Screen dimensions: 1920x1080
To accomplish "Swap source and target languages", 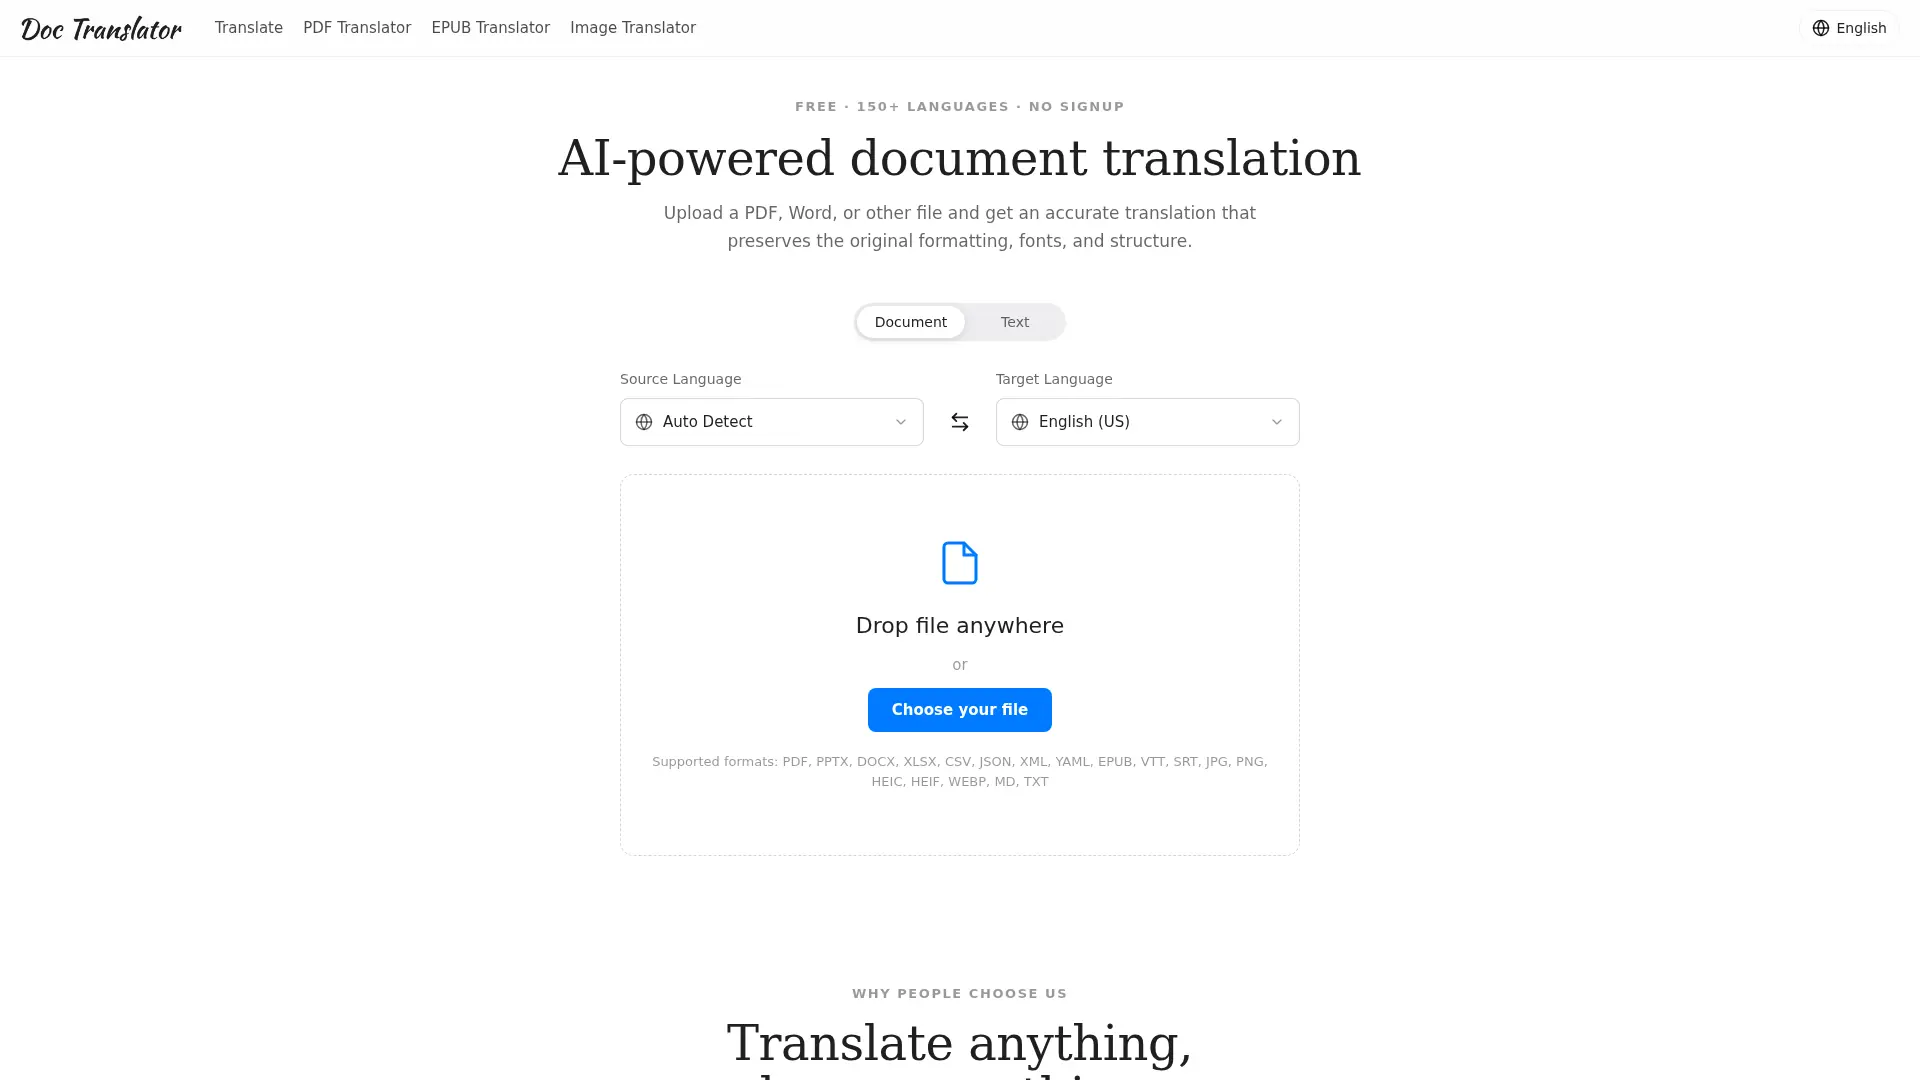I will pyautogui.click(x=960, y=422).
